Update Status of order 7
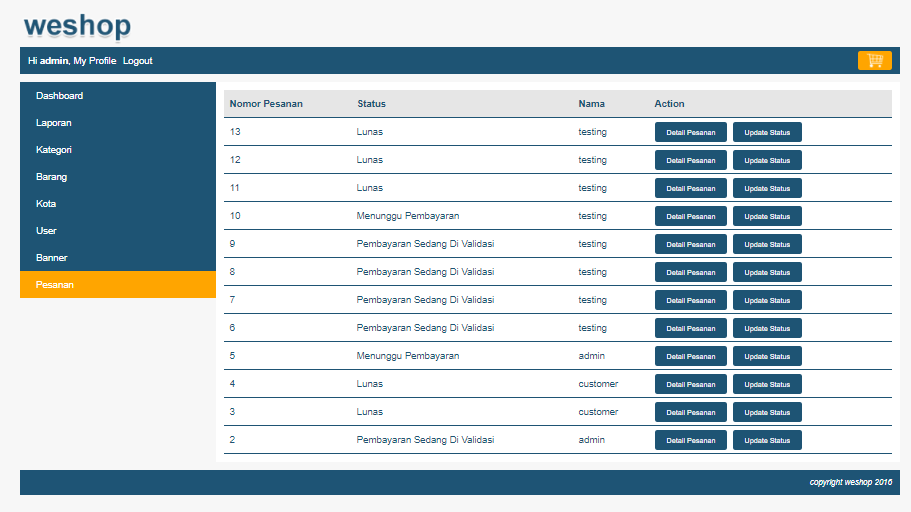 (767, 300)
